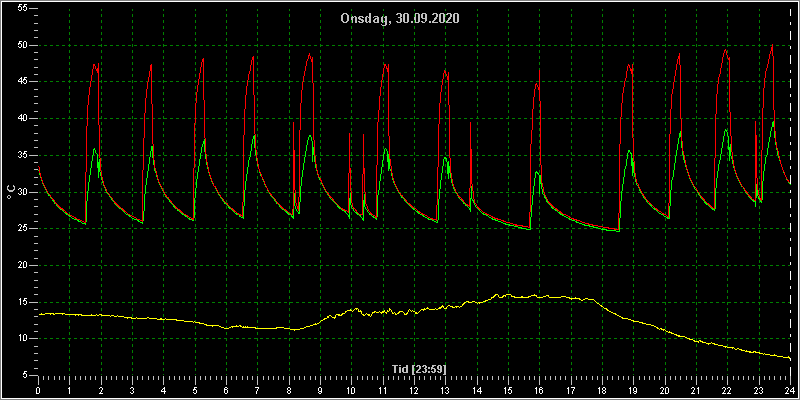The image size is (800, 400).
Task: Select hour 0 on the time axis
Action: pyautogui.click(x=38, y=390)
